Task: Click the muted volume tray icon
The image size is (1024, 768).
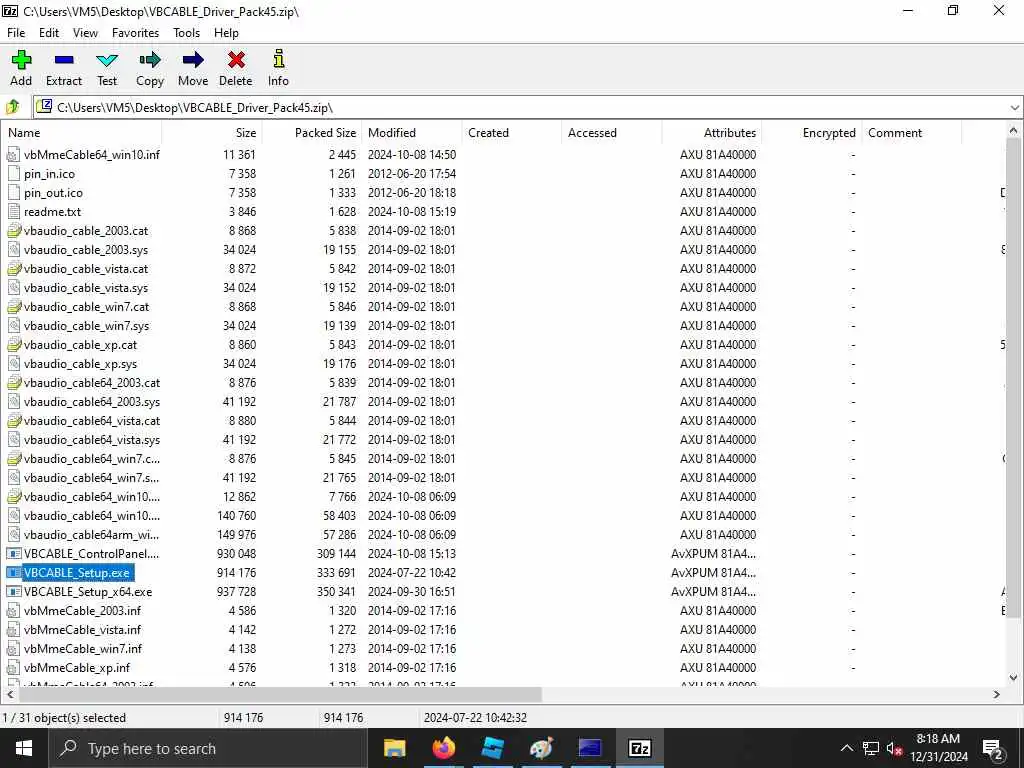Action: pyautogui.click(x=895, y=749)
